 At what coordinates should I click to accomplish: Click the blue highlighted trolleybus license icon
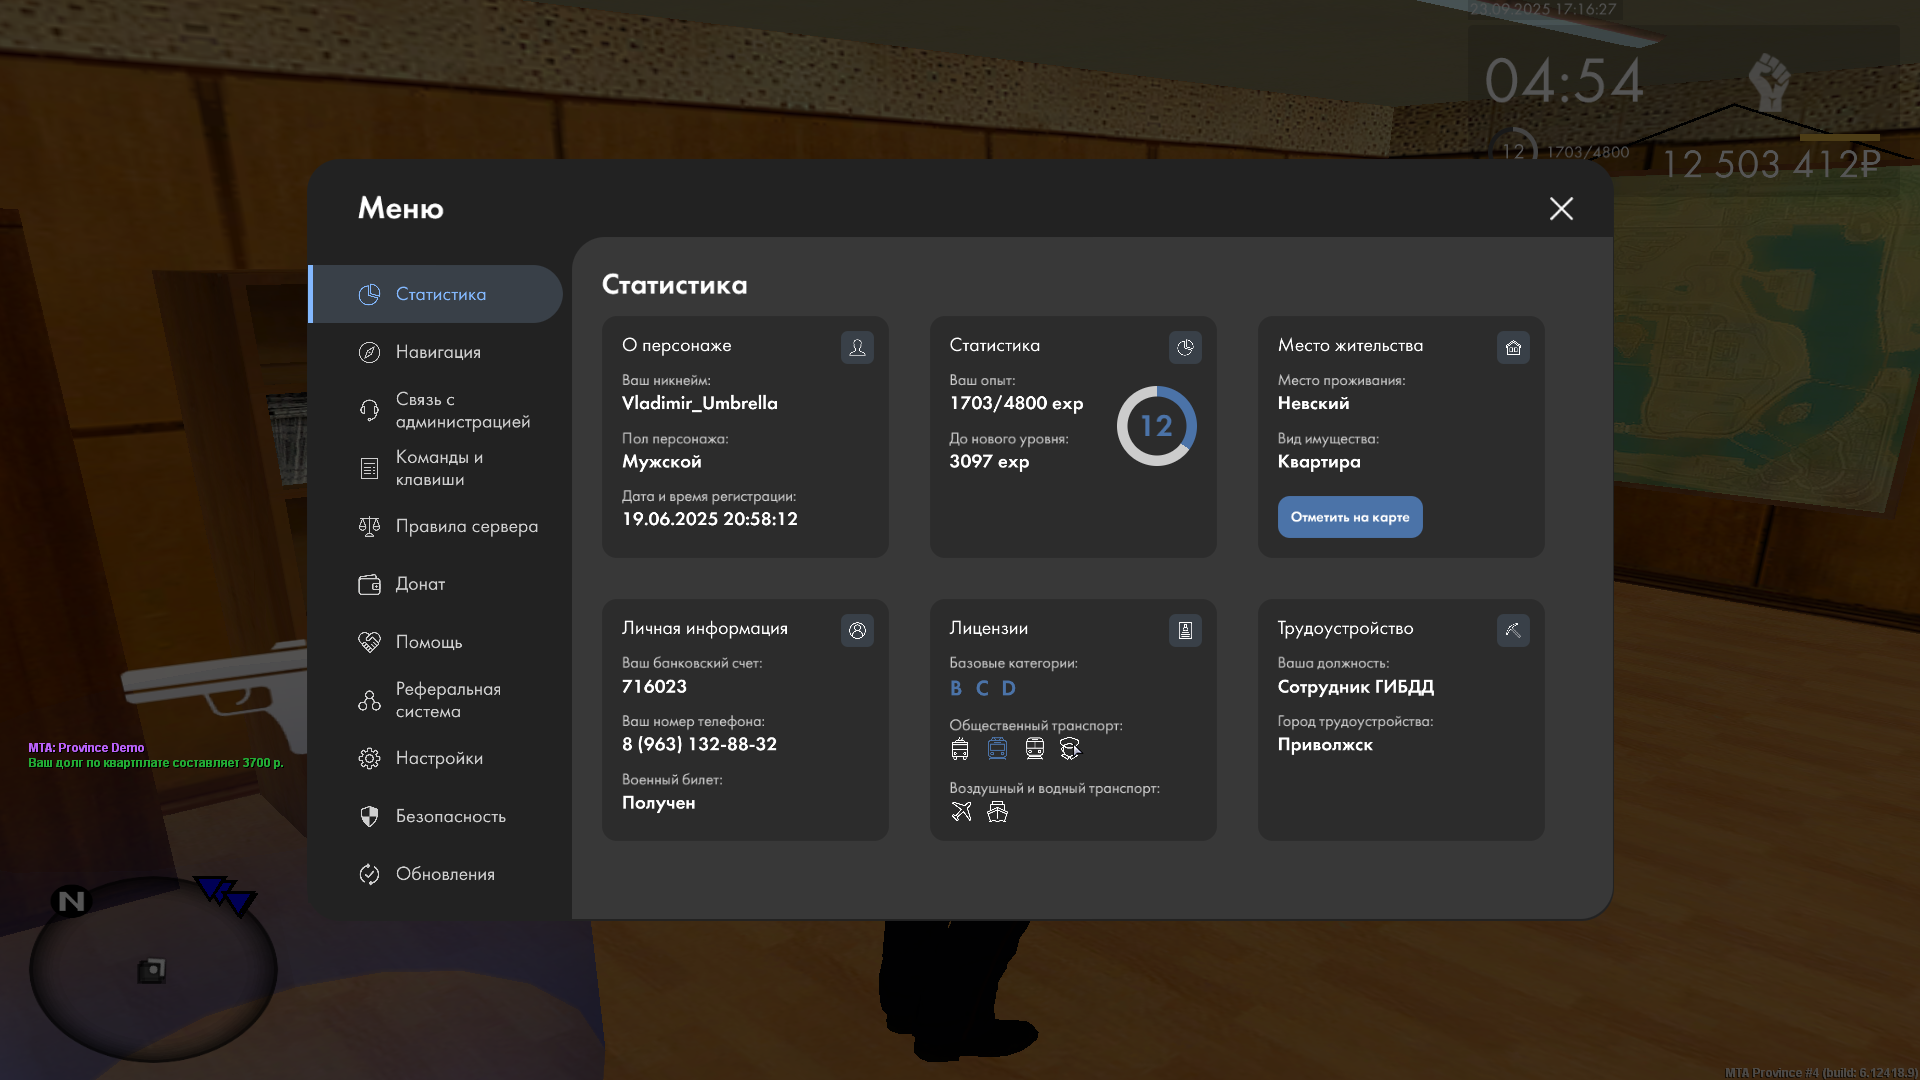coord(997,748)
